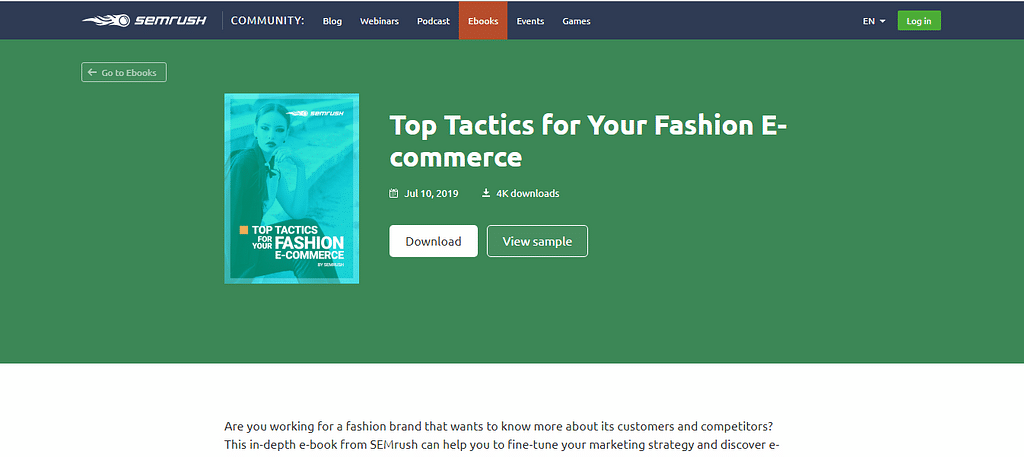Click the Go to Ebooks back button

(x=124, y=72)
